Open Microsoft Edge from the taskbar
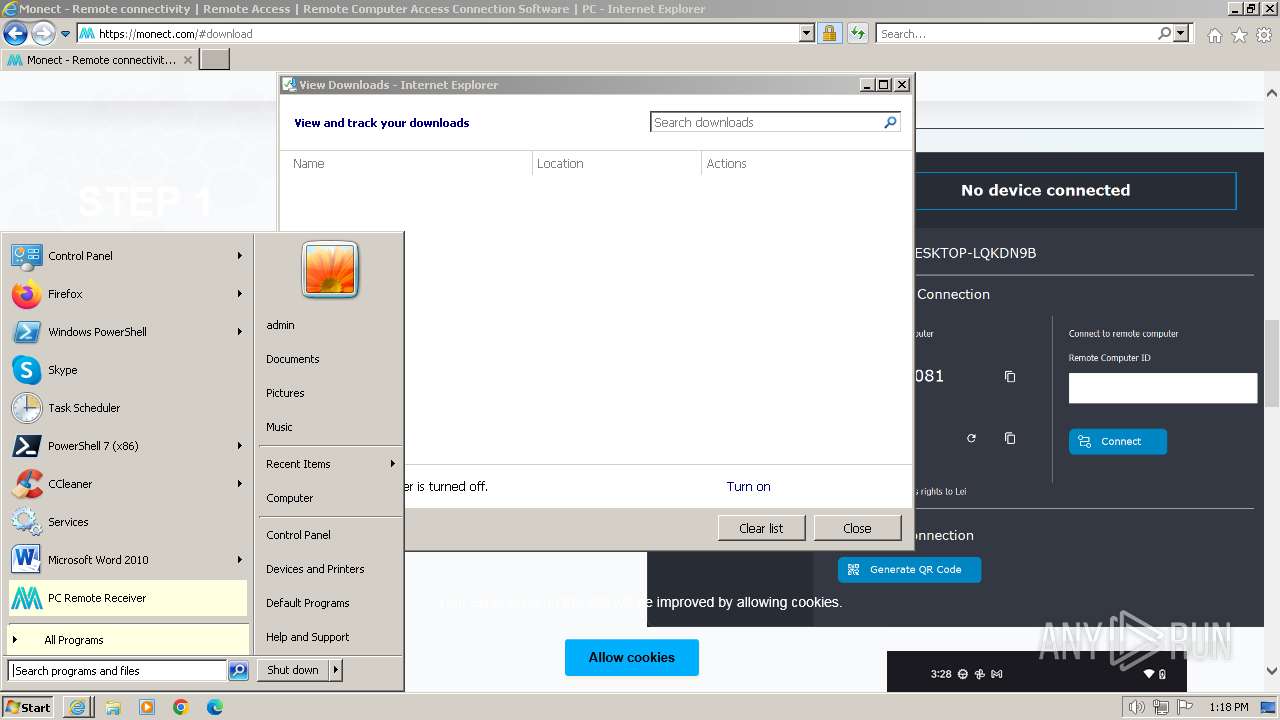Viewport: 1280px width, 720px height. pos(215,707)
